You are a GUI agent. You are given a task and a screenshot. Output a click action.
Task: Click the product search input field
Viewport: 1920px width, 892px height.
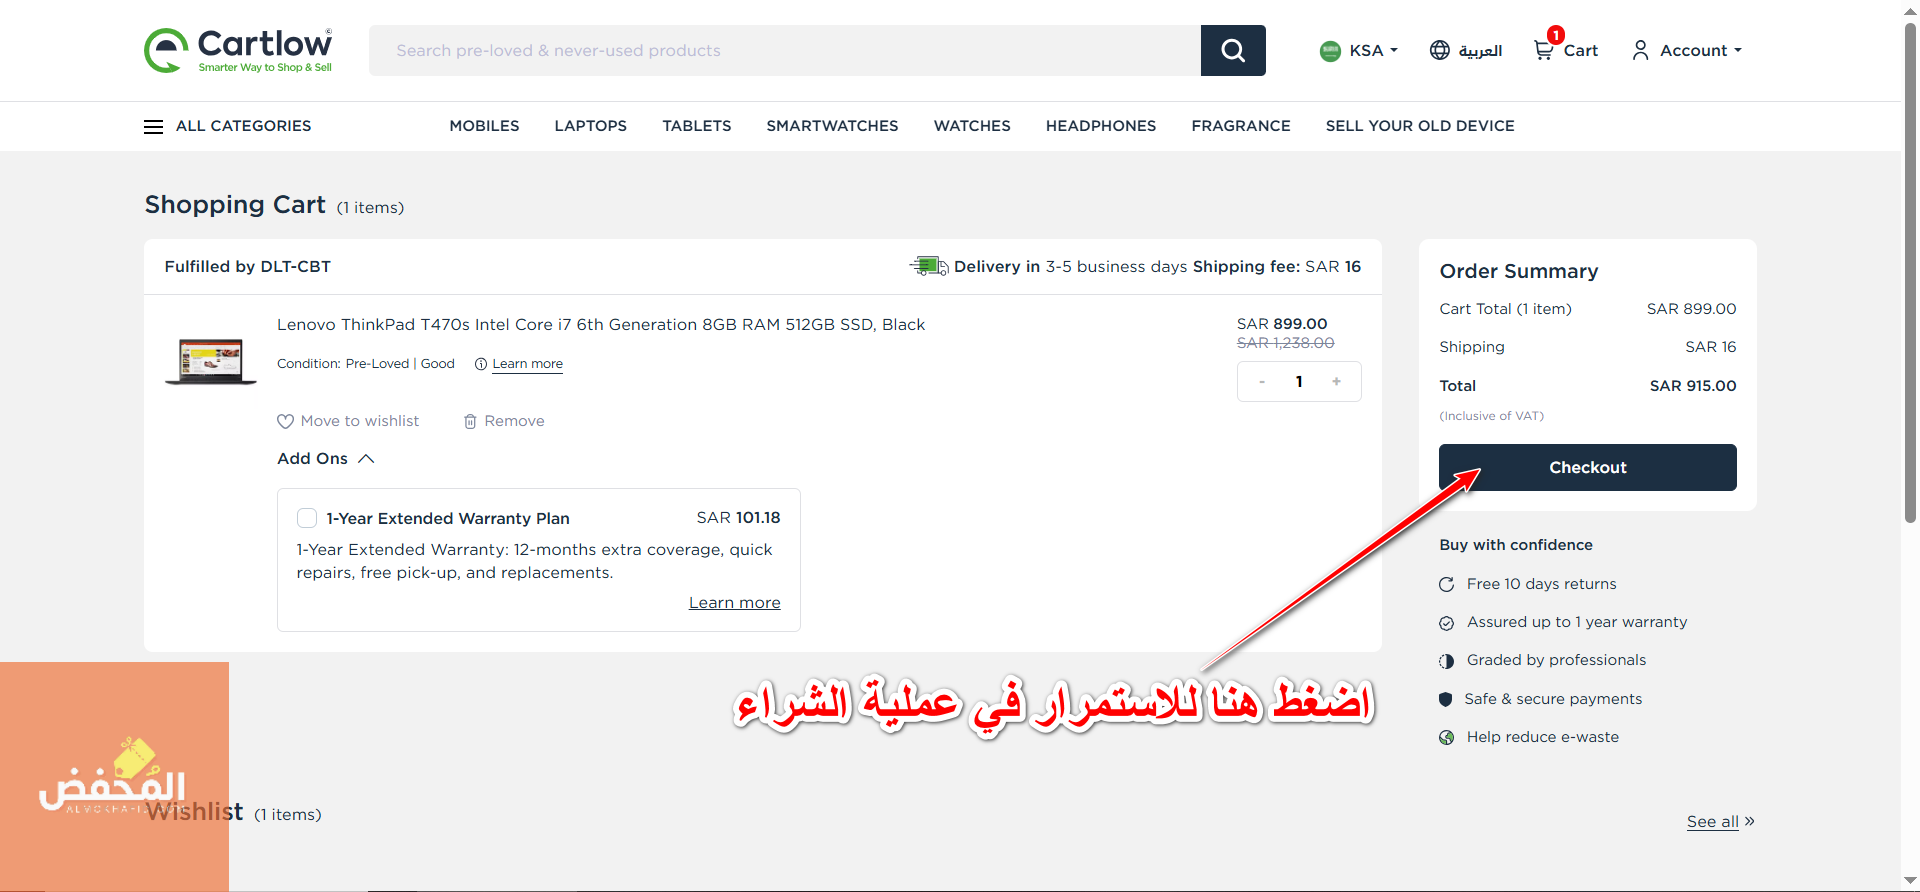pos(785,50)
